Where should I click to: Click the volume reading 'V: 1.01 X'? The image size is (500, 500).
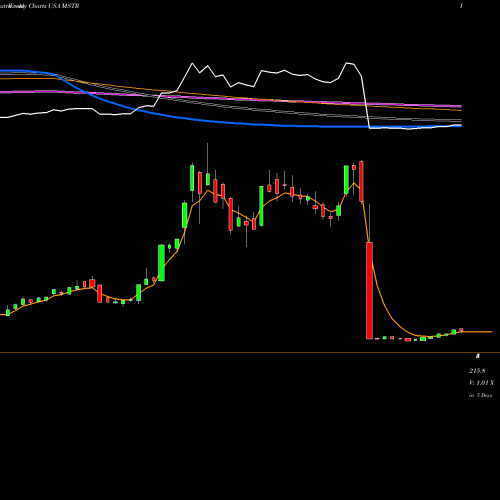coord(481,383)
